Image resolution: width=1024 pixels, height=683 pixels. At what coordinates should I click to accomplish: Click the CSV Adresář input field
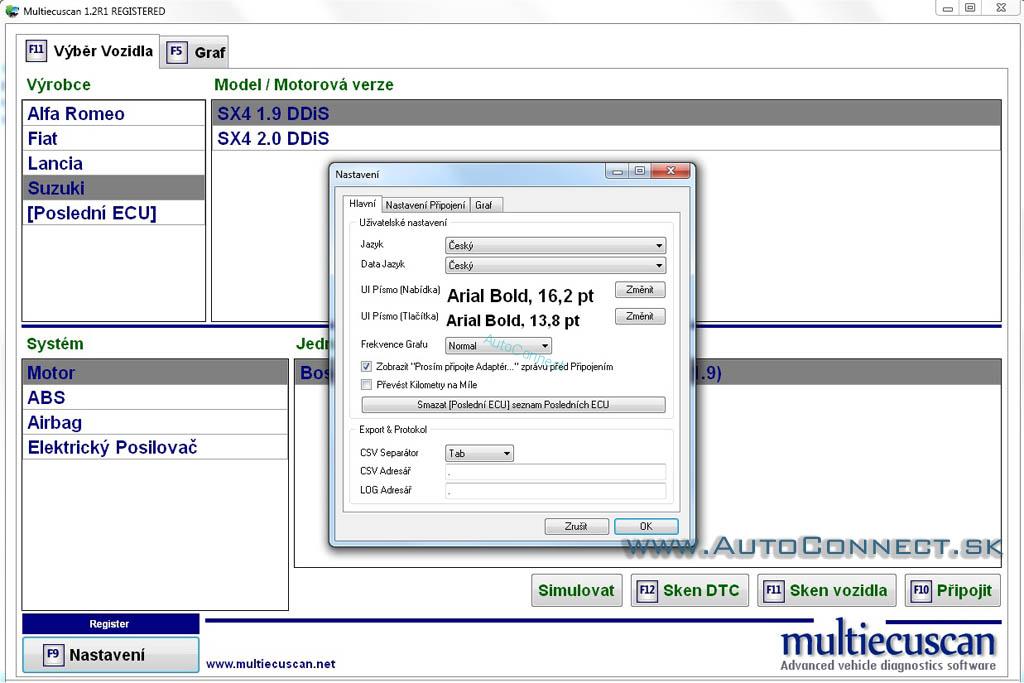(556, 471)
